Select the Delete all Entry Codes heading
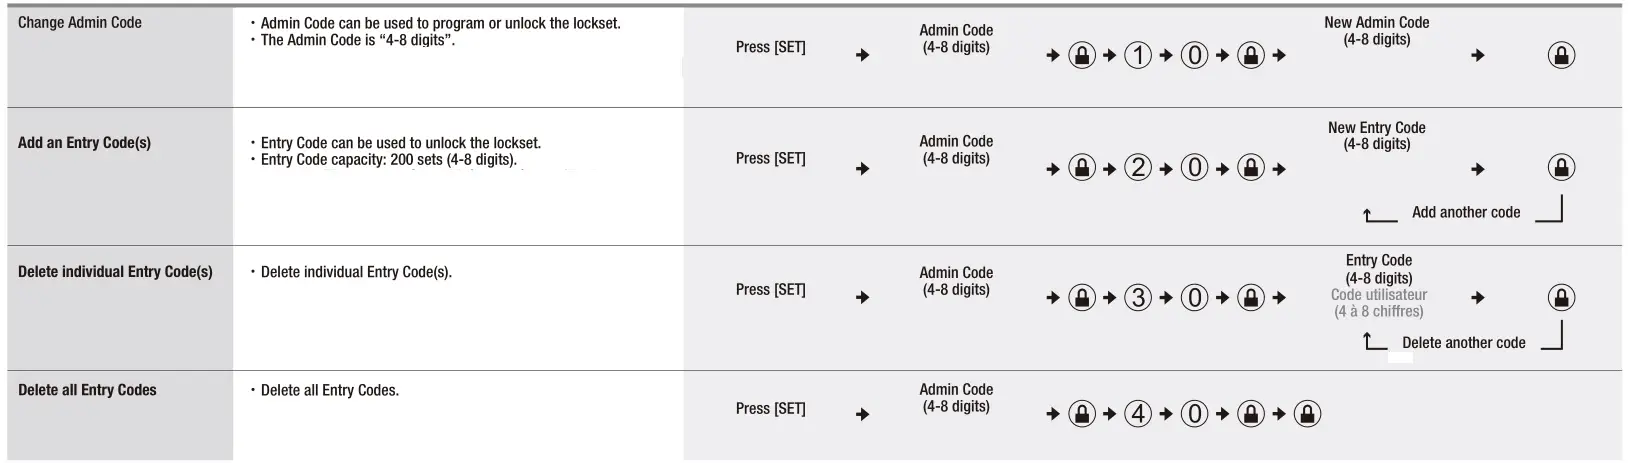The height and width of the screenshot is (463, 1632). [x=87, y=390]
